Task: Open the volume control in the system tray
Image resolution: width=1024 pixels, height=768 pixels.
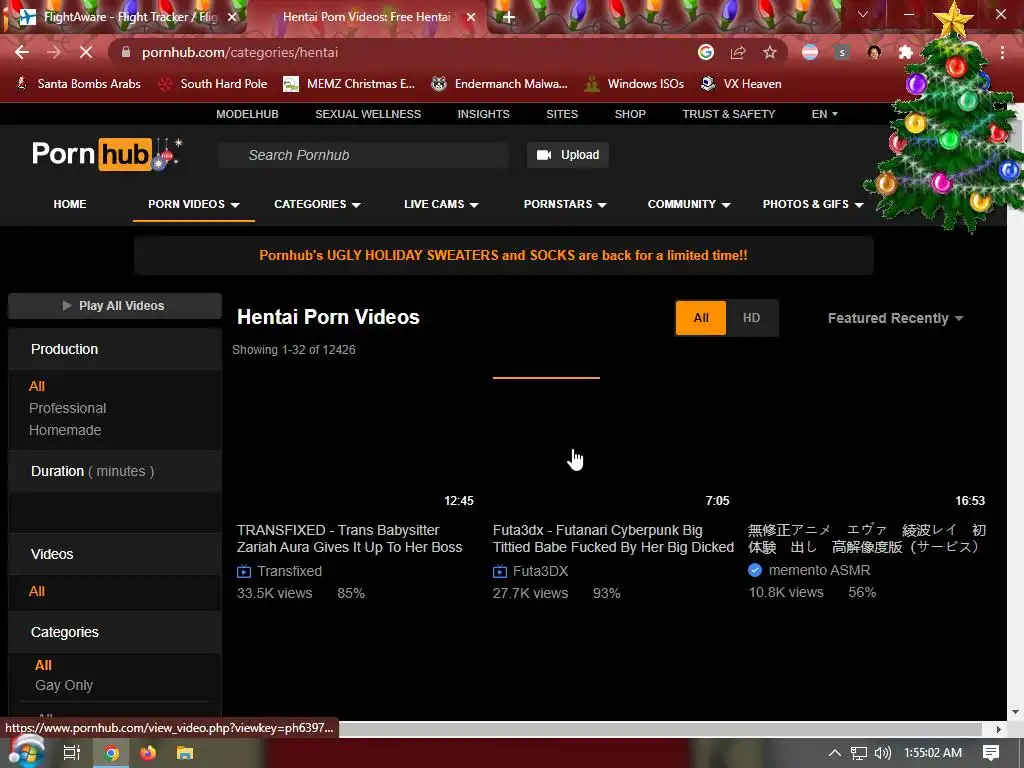Action: pos(882,753)
